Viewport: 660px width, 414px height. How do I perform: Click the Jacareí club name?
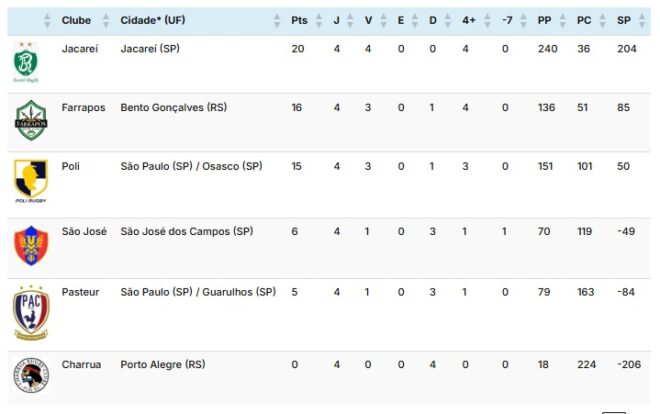pos(80,48)
